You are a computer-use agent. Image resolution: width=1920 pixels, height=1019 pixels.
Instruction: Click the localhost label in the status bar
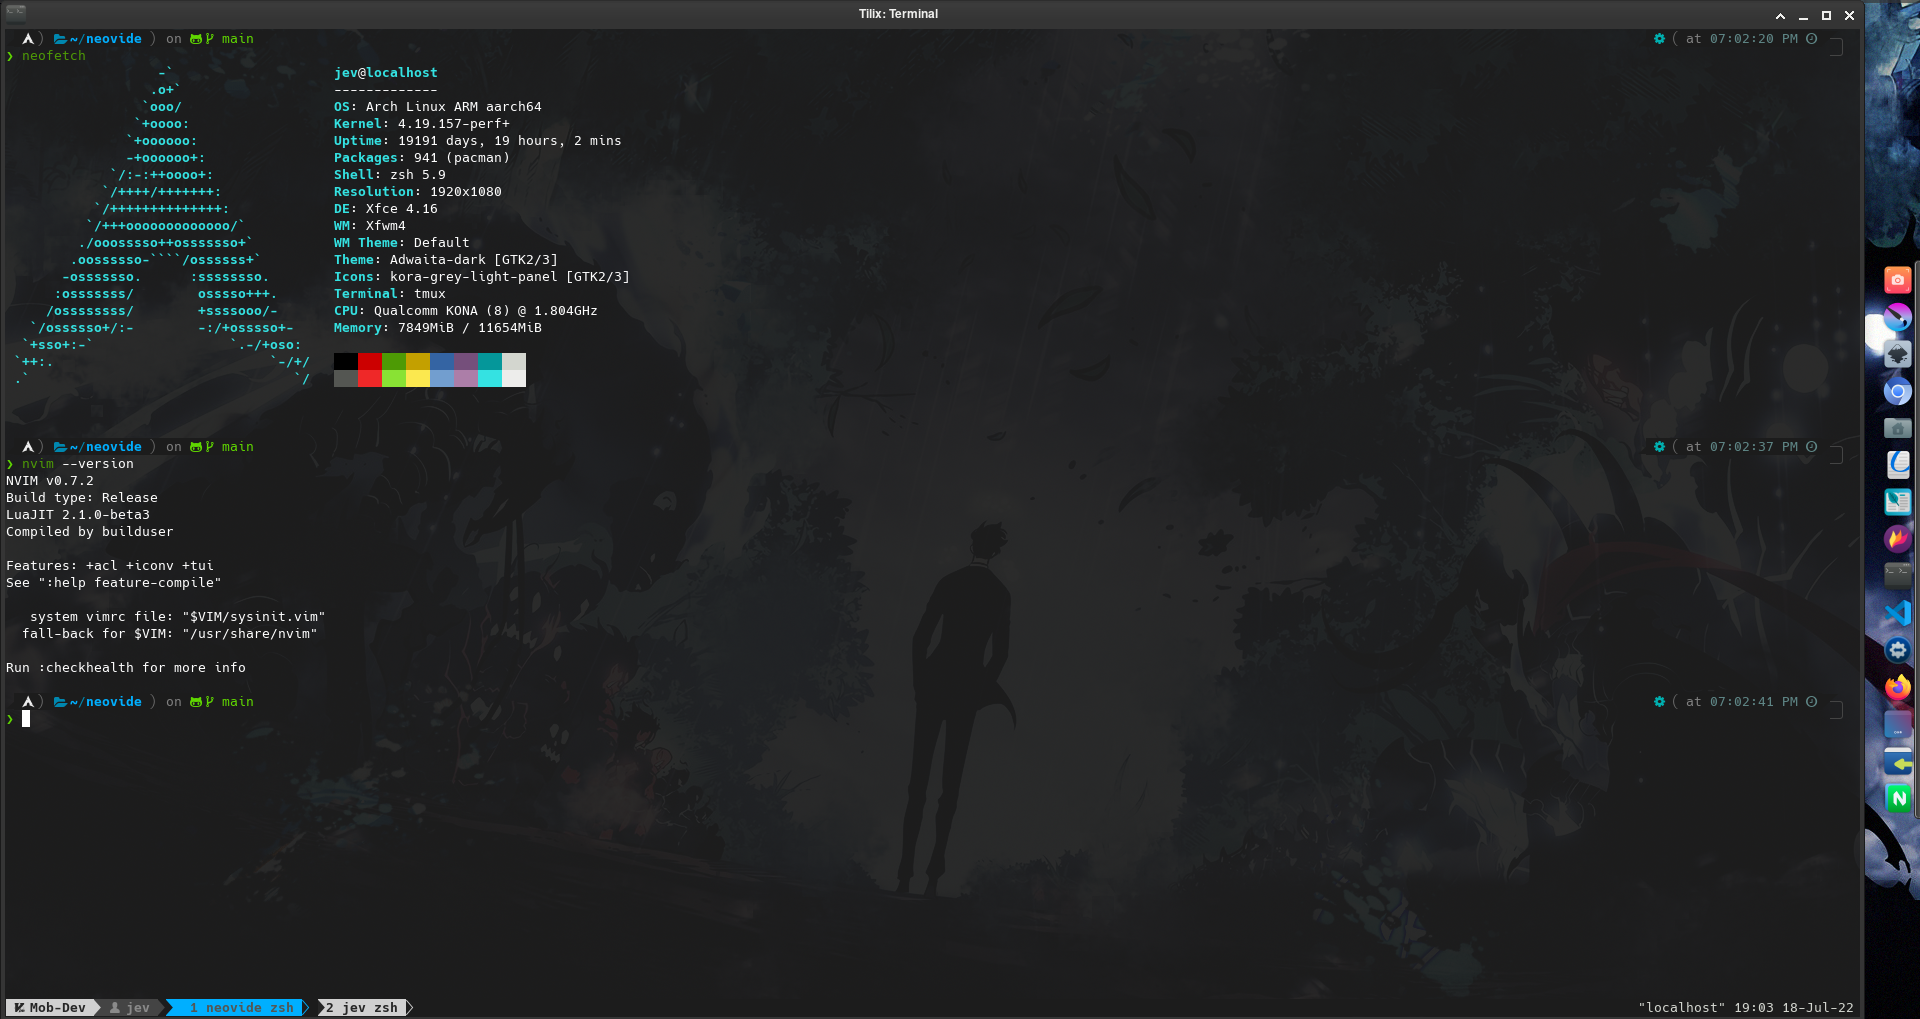[1680, 1008]
